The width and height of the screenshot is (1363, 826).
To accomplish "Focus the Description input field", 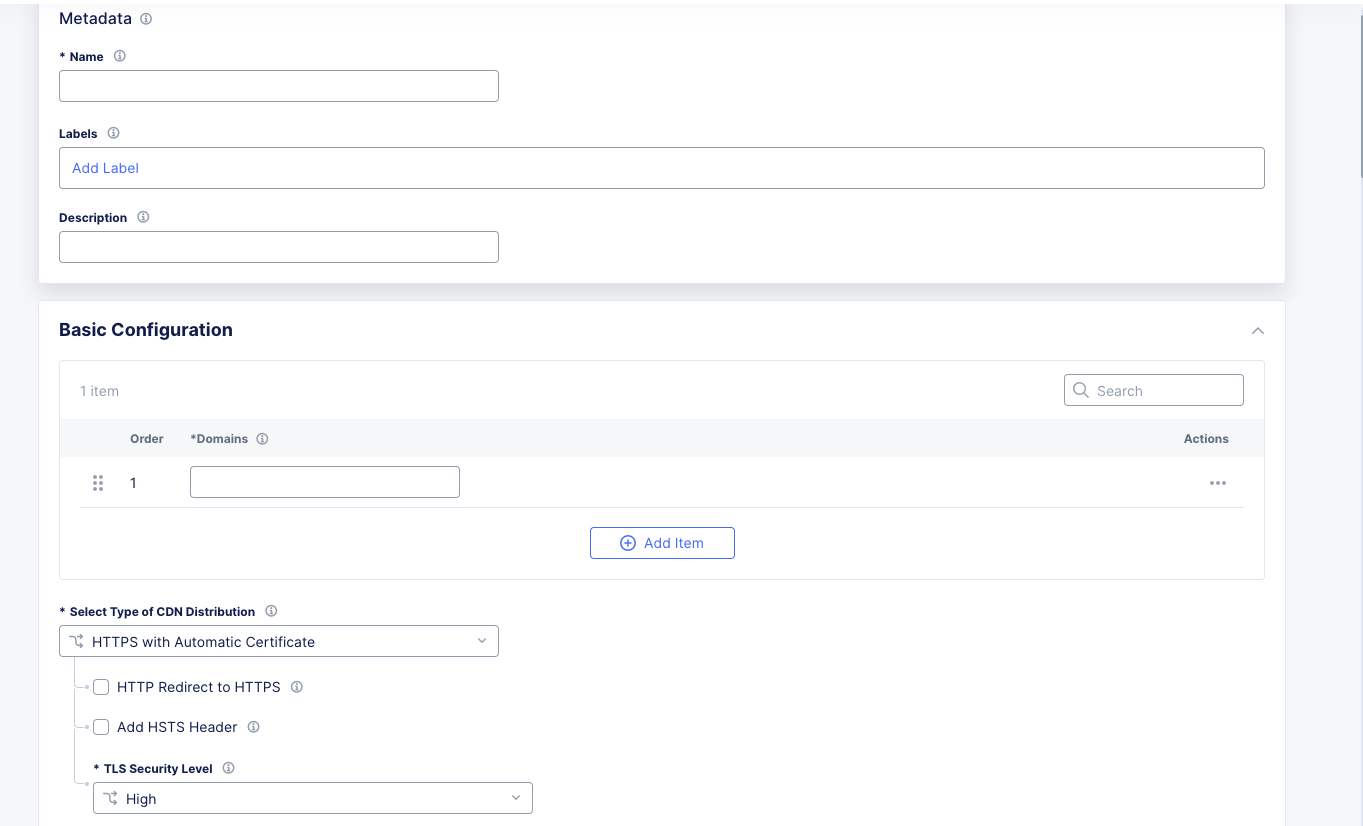I will 279,247.
